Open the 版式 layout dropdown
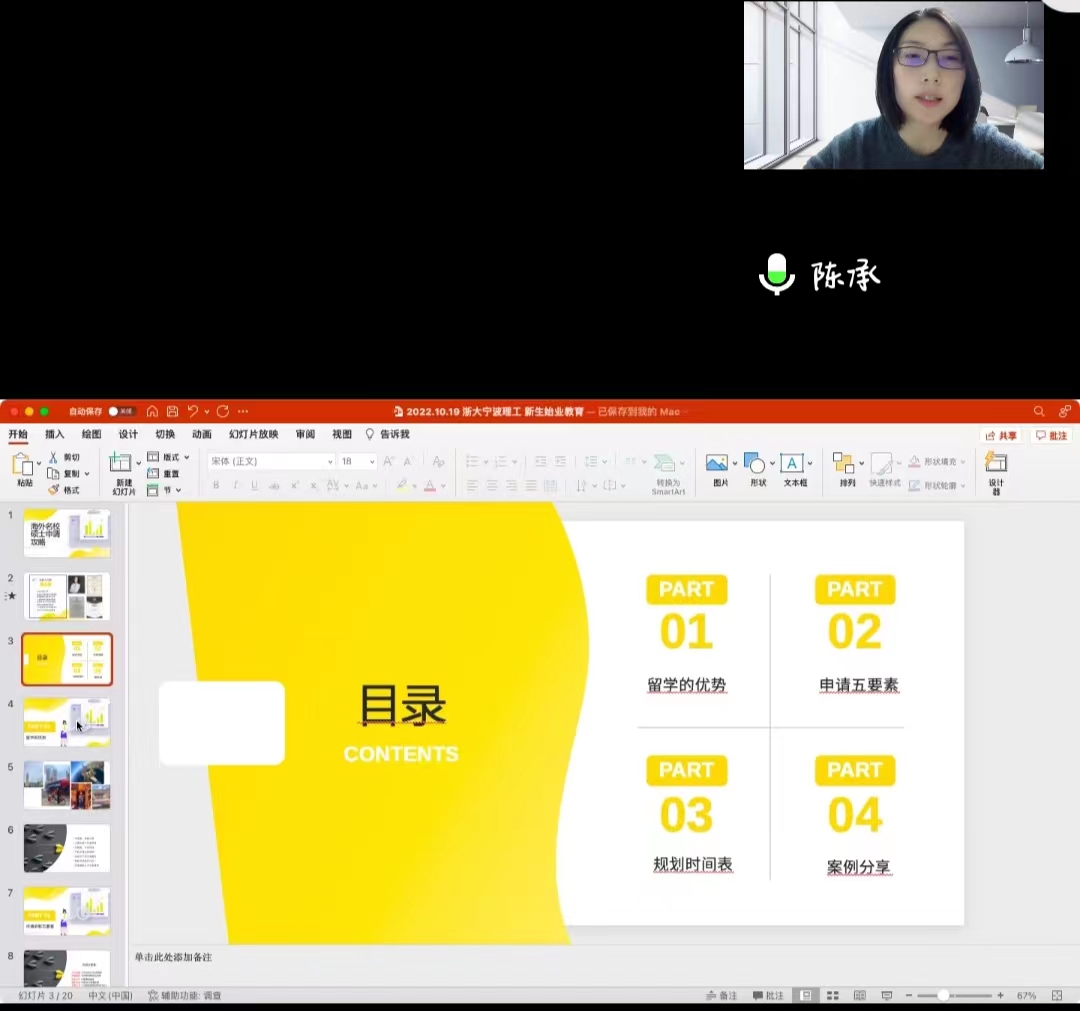 (169, 457)
